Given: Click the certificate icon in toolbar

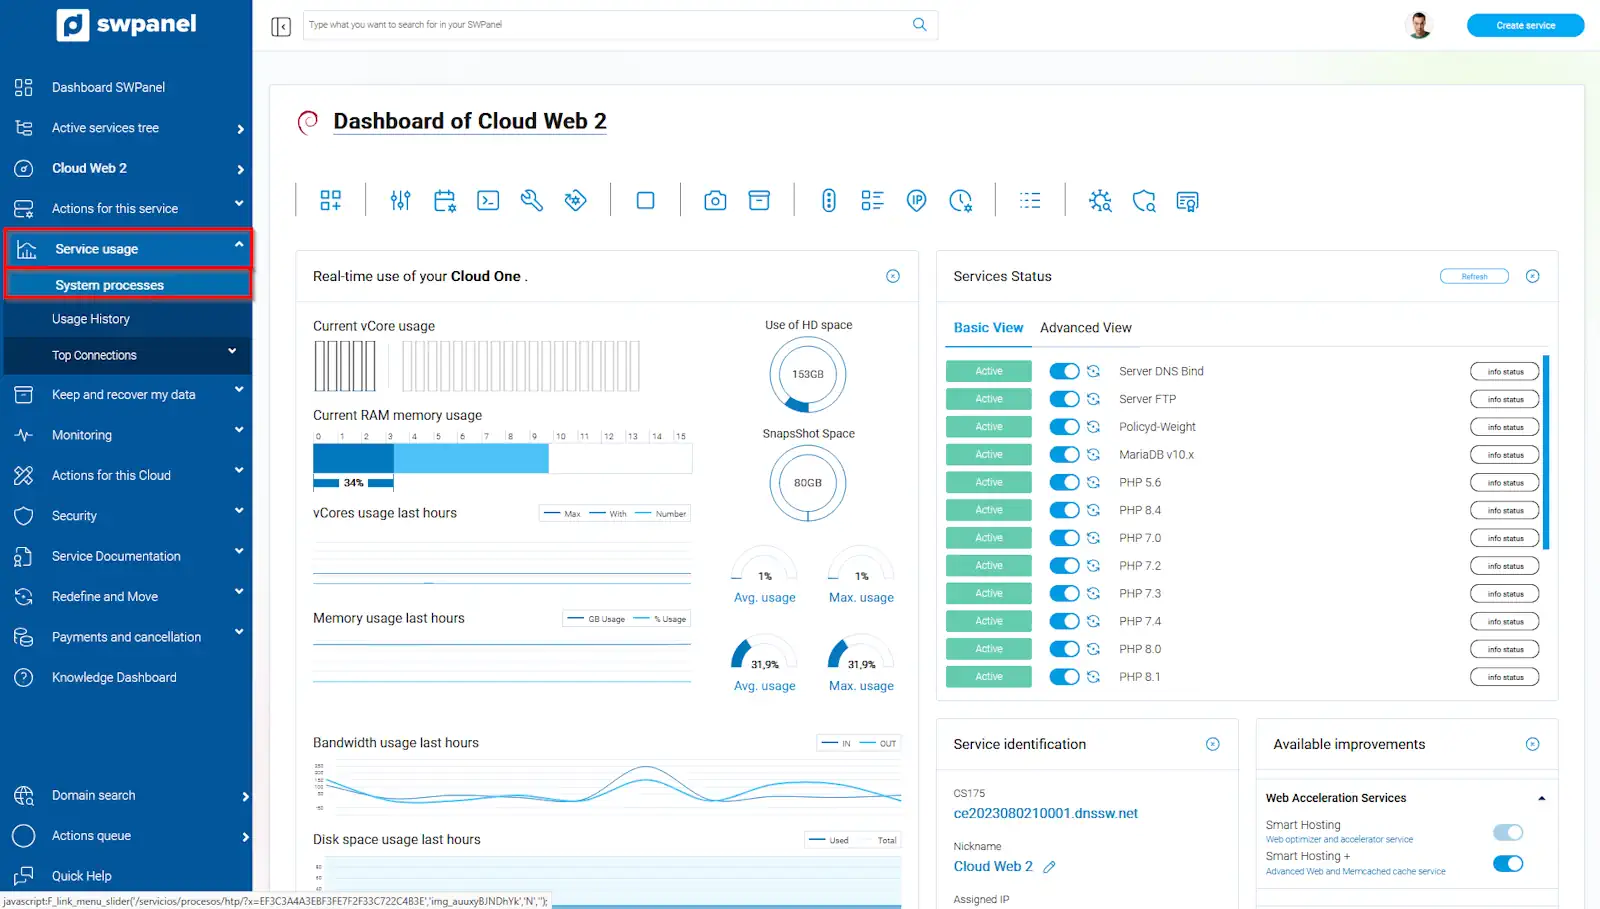Looking at the screenshot, I should [1187, 201].
